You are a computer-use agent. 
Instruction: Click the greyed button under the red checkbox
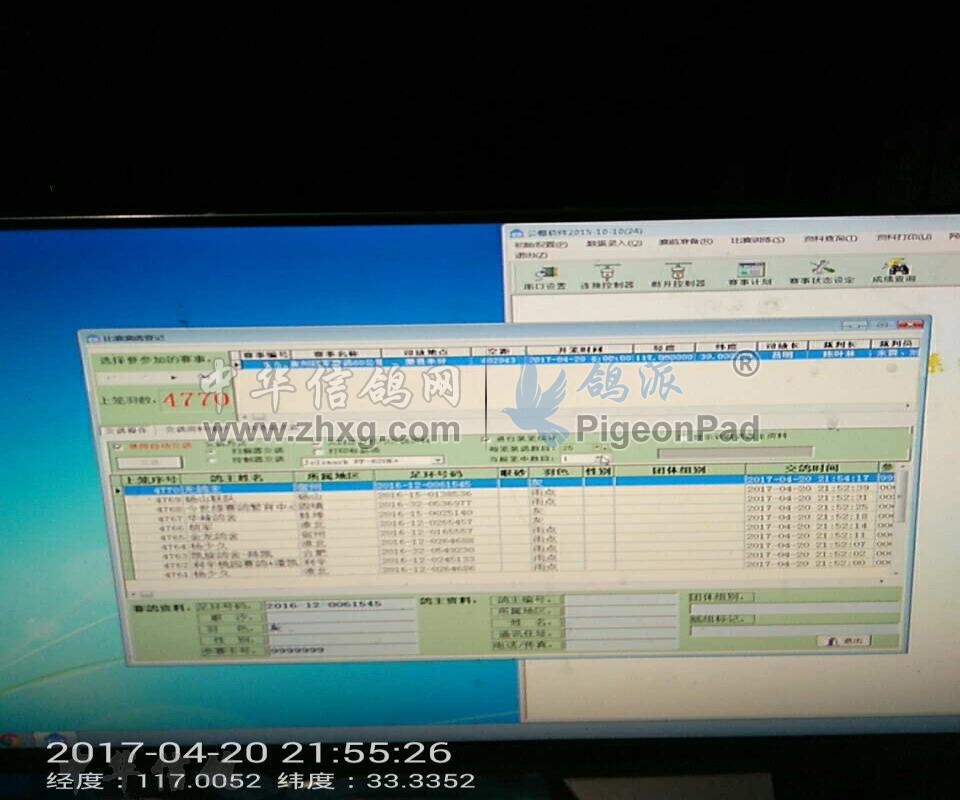(x=149, y=463)
